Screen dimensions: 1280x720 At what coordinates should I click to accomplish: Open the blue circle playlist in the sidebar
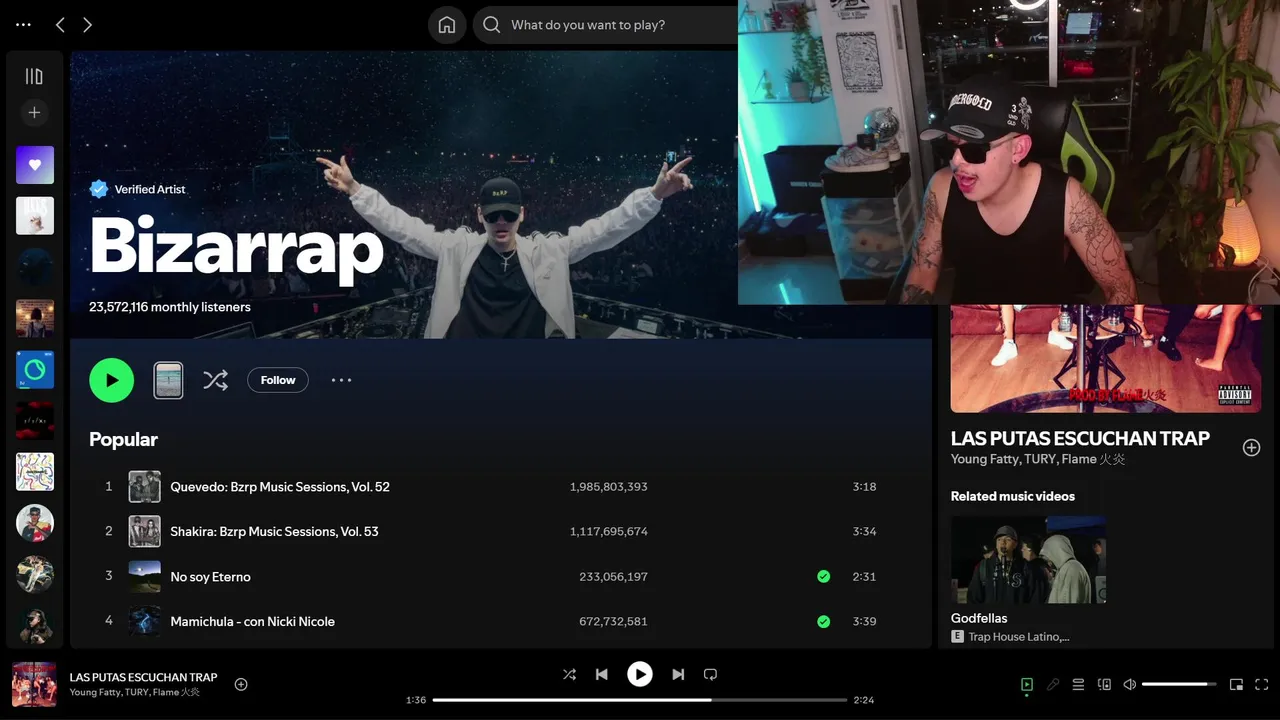[x=35, y=370]
